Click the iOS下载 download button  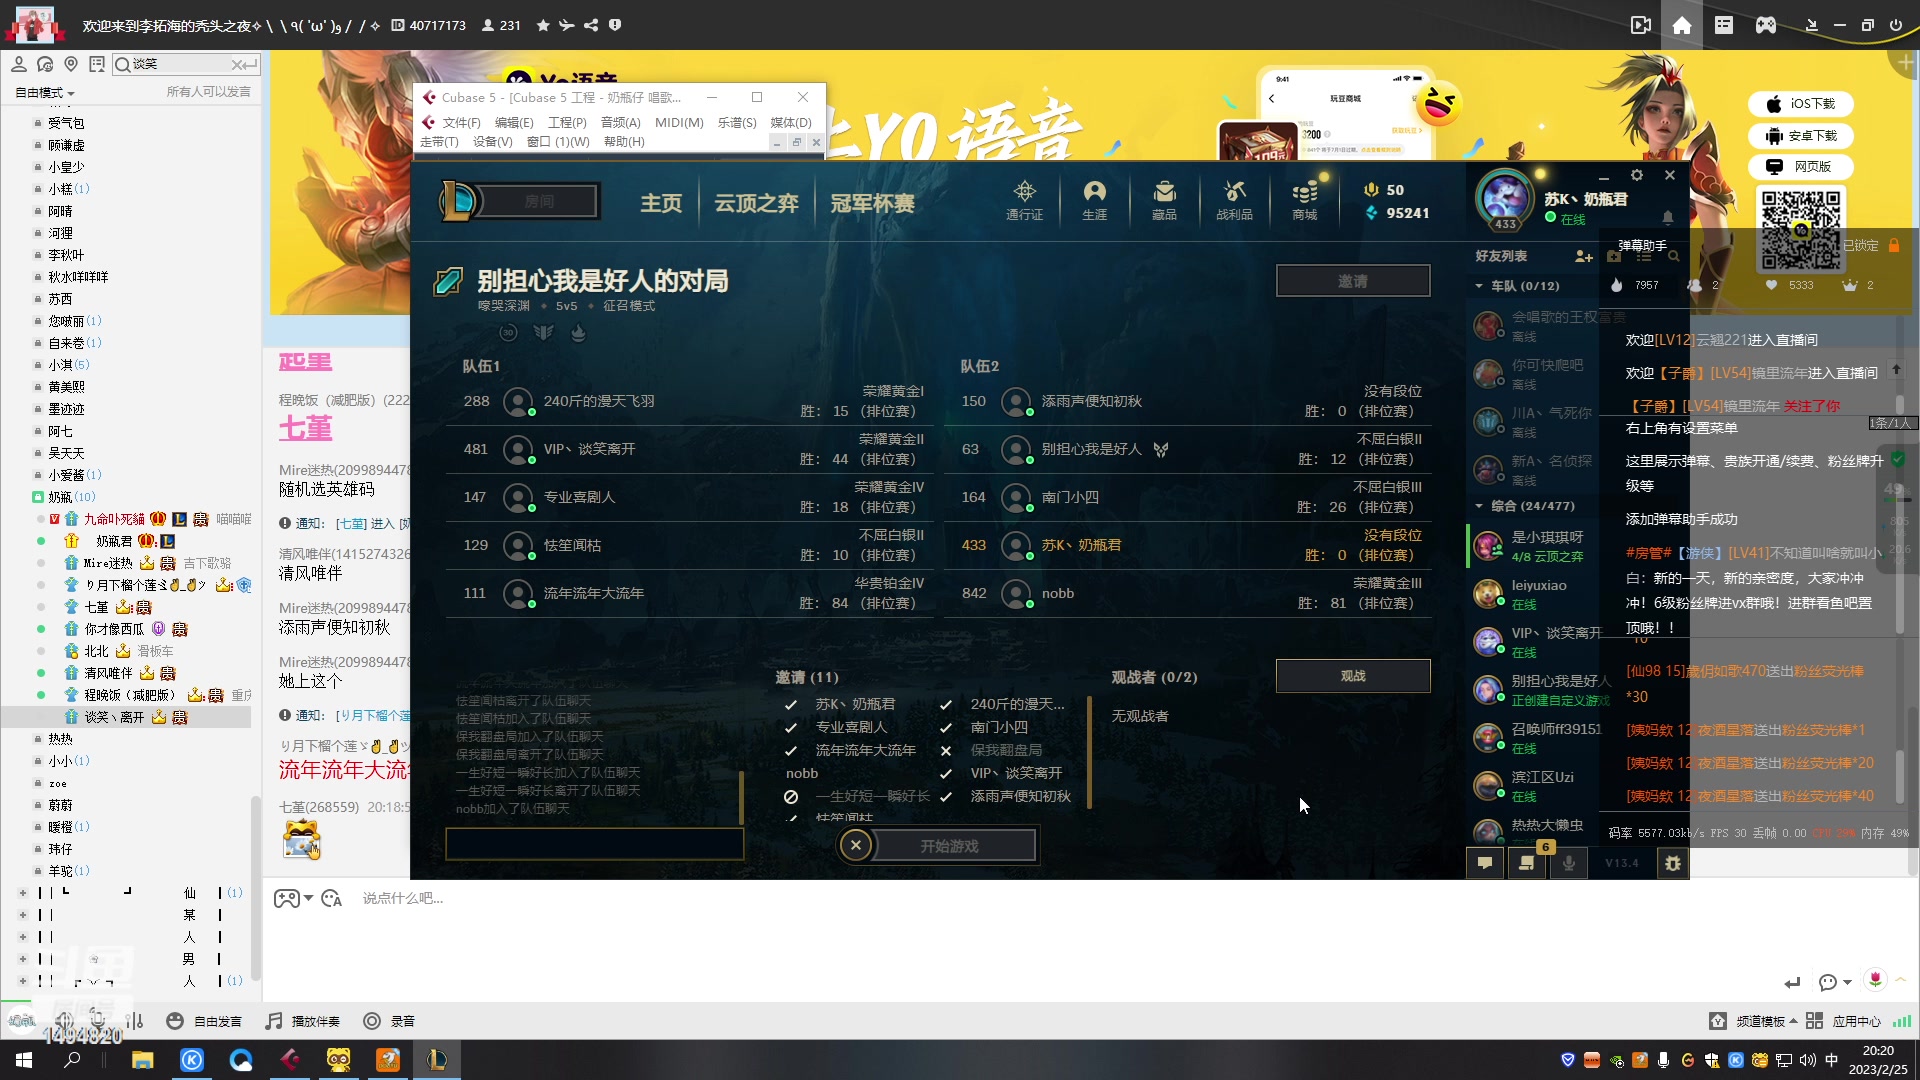(x=1801, y=104)
